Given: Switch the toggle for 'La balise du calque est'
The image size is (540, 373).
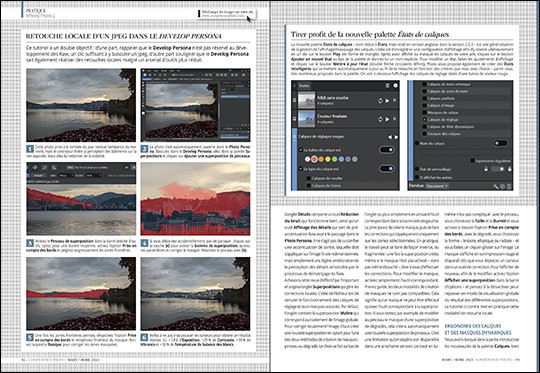Looking at the screenshot, I should [x=386, y=150].
